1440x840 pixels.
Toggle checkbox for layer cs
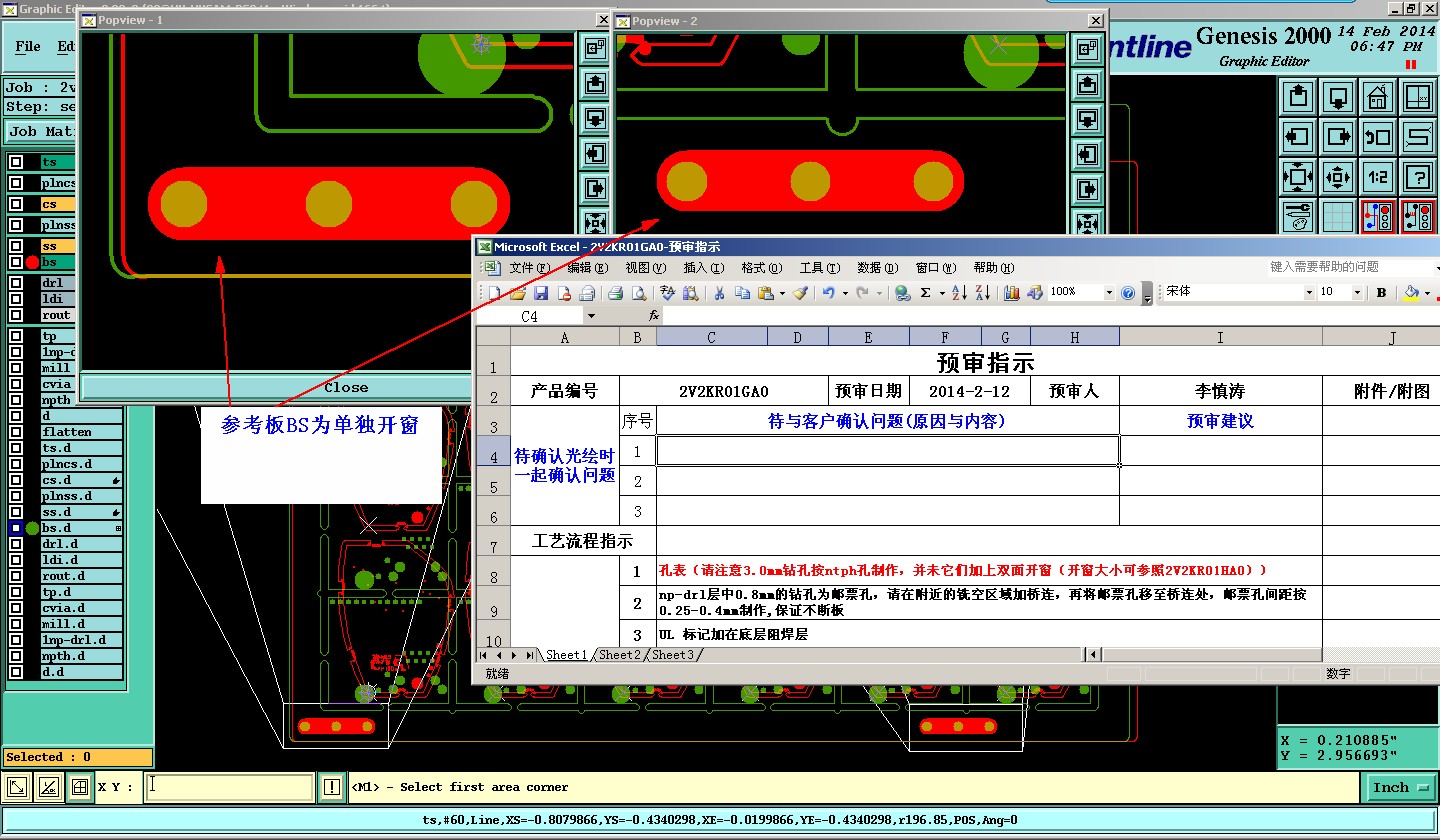17,204
